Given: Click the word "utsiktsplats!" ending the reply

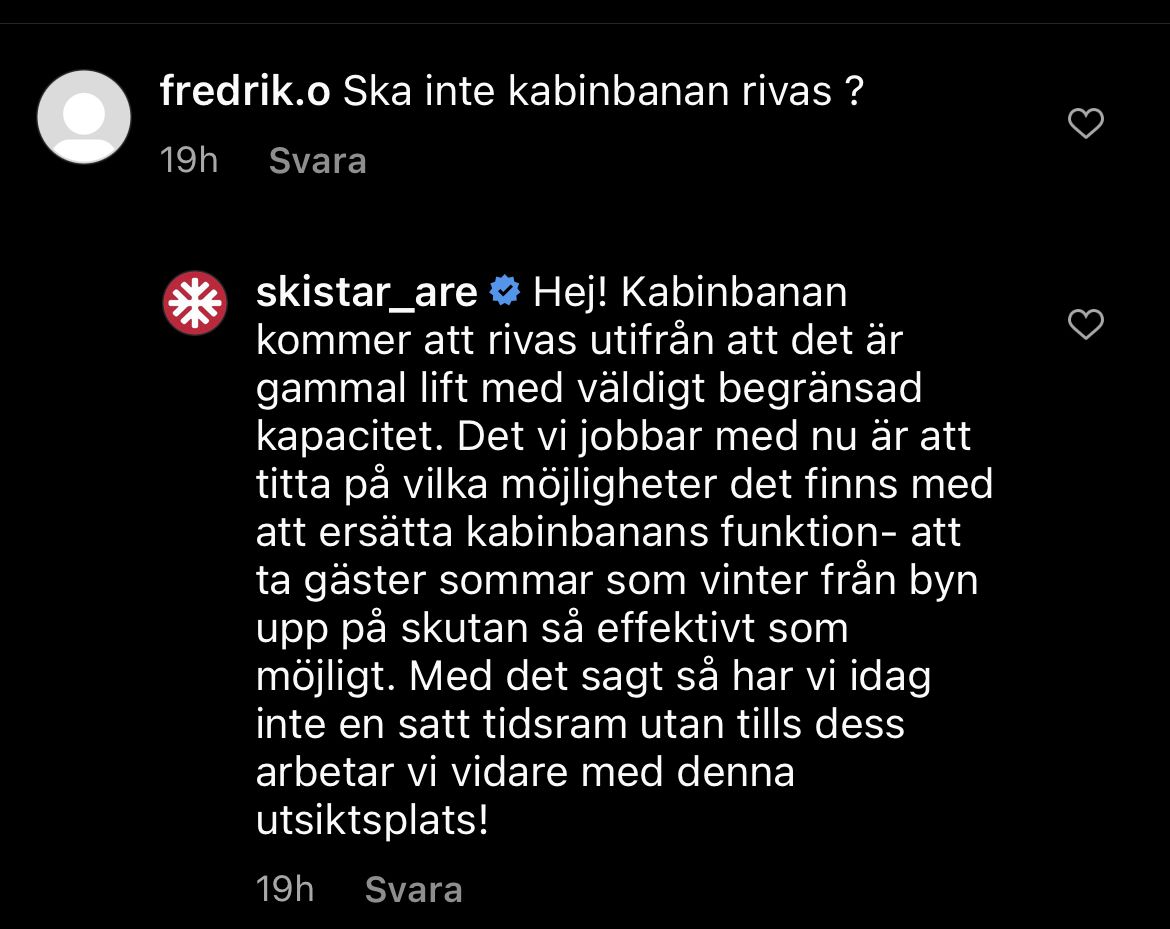Looking at the screenshot, I should tap(372, 821).
